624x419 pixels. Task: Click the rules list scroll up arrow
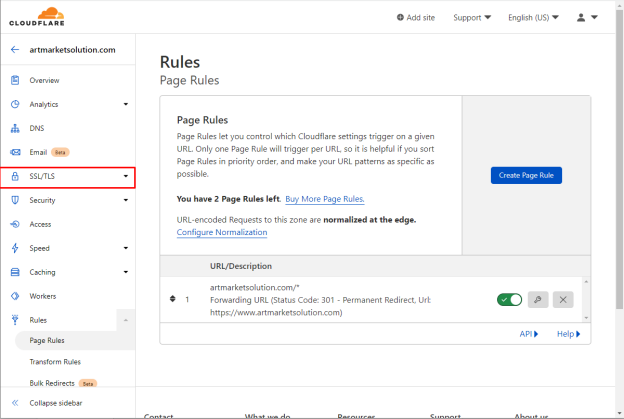(586, 282)
